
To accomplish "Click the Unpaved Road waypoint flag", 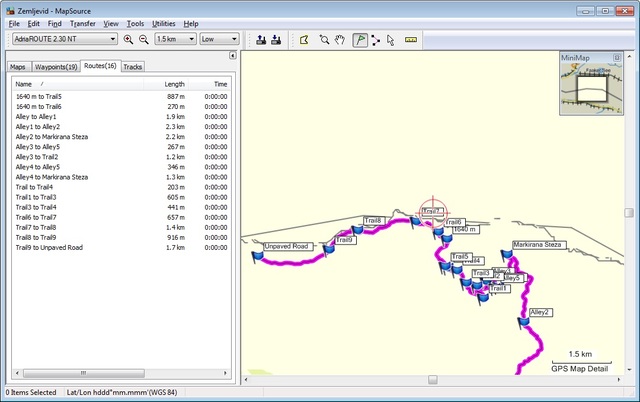I will point(258,257).
